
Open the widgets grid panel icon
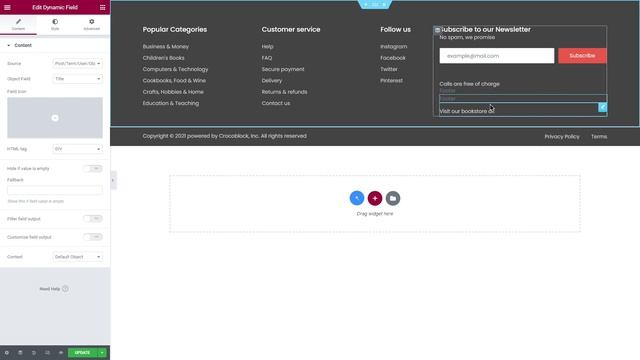102,7
